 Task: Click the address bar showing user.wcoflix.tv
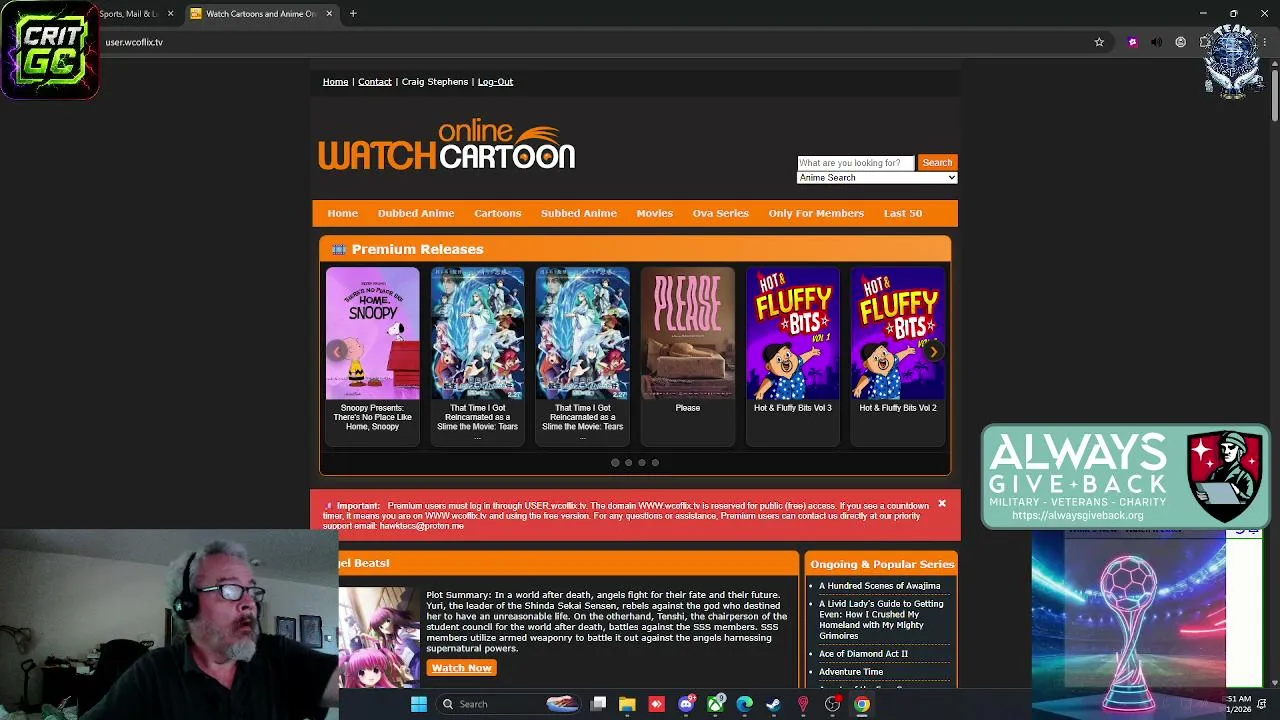590,42
